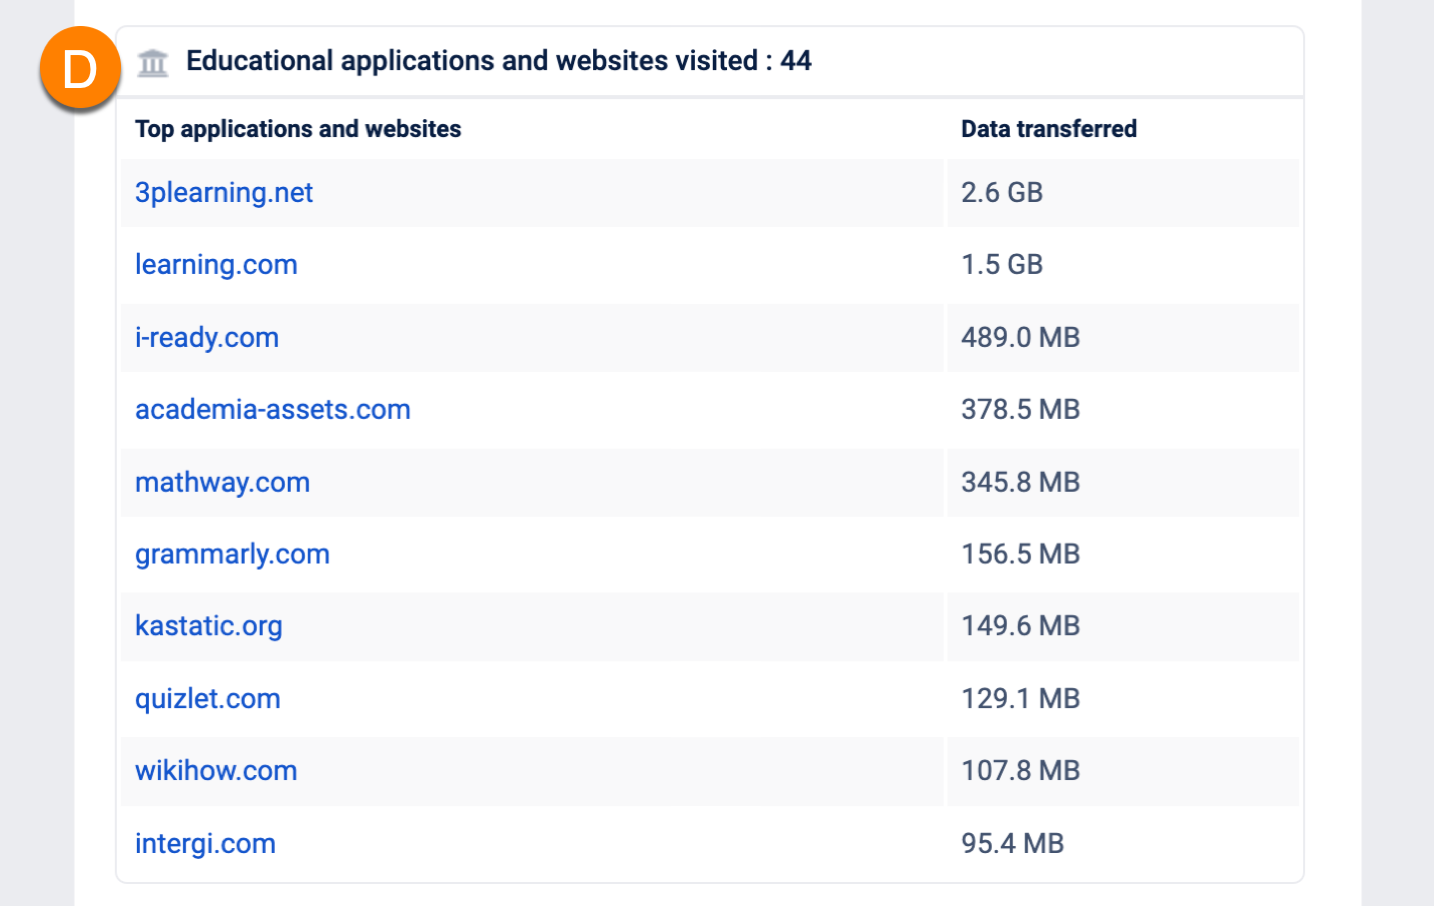Select the 378.5 MB data value

coord(1021,410)
